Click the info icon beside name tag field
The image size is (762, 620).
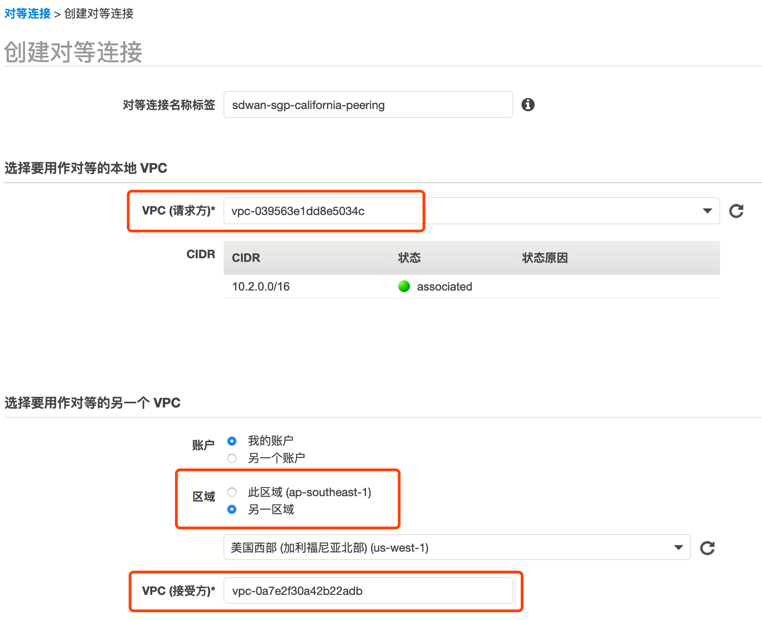[x=528, y=104]
